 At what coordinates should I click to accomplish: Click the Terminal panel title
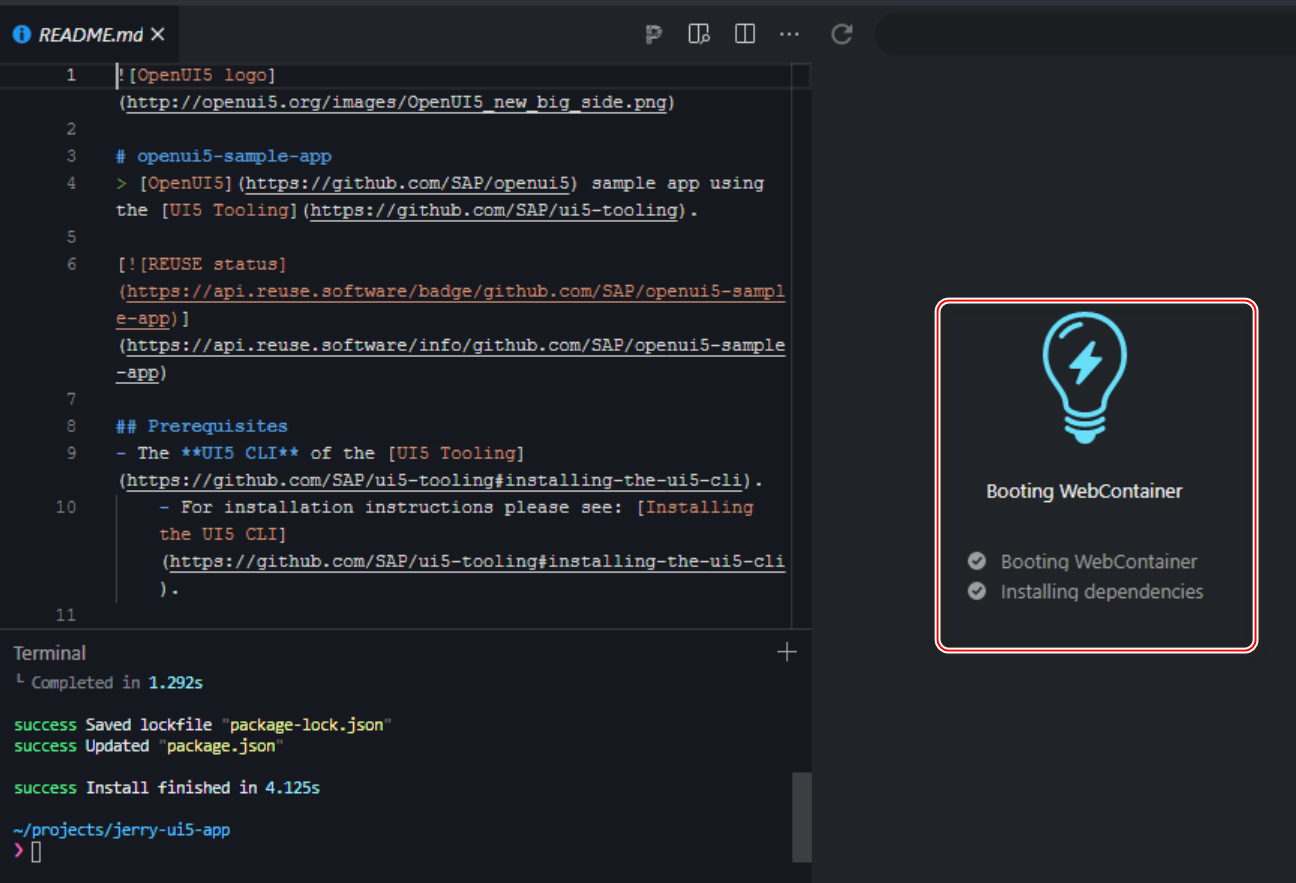coord(50,653)
